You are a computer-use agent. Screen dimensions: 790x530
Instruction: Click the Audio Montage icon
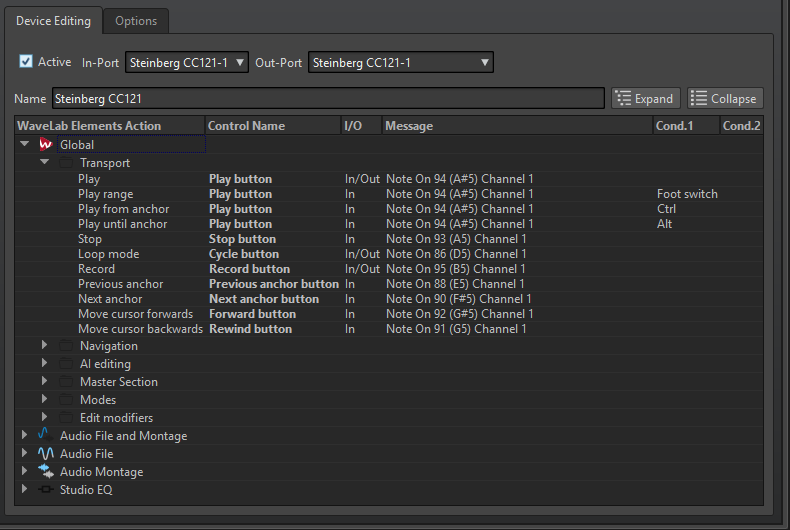[46, 472]
